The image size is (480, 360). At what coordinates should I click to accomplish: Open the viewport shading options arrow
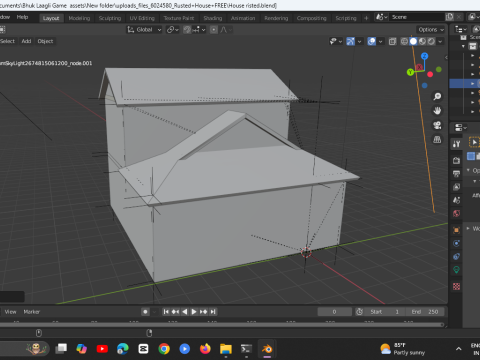click(440, 41)
